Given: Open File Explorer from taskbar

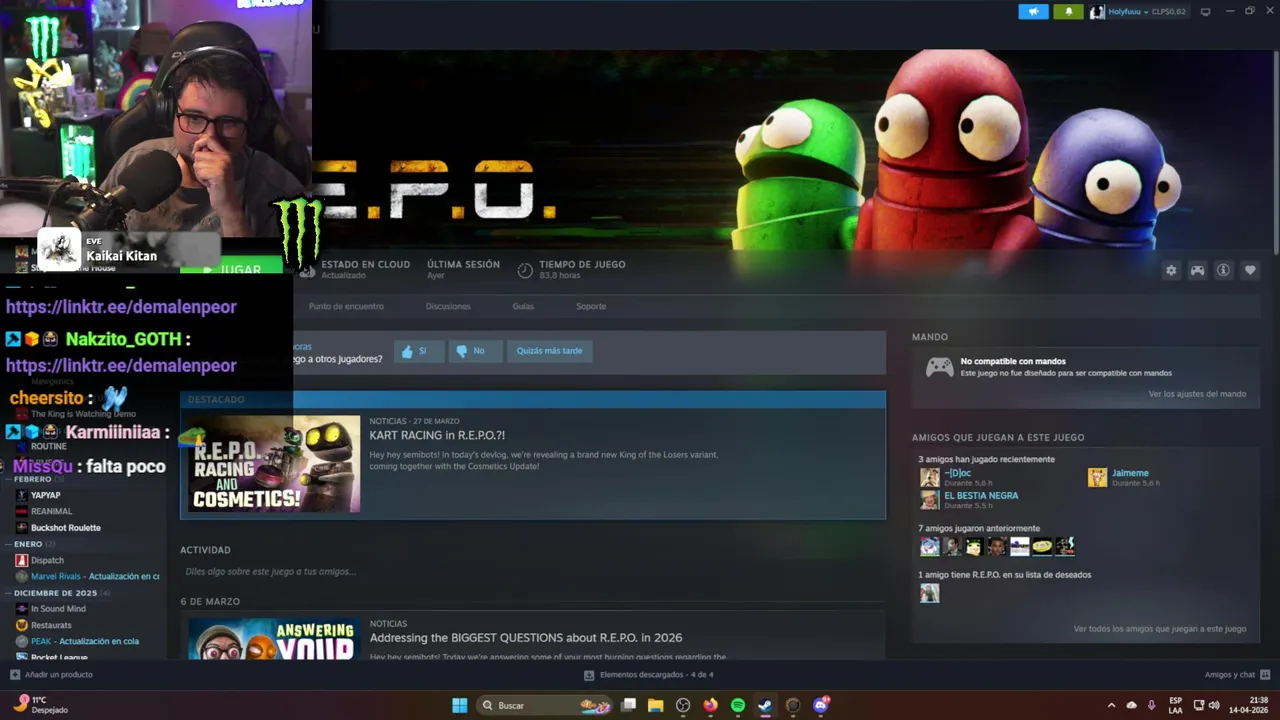Looking at the screenshot, I should pyautogui.click(x=656, y=705).
